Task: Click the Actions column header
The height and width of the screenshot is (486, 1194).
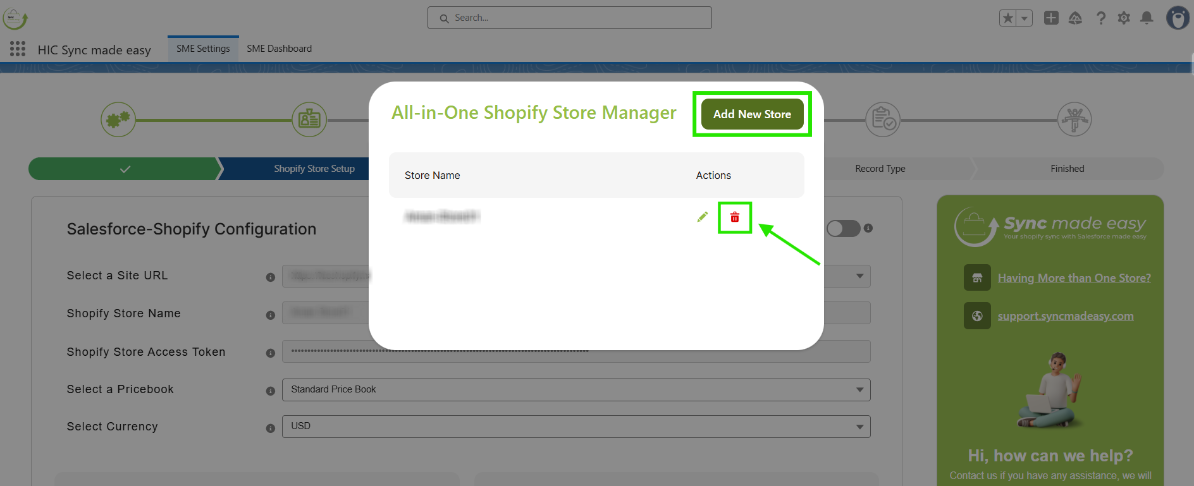Action: [714, 175]
